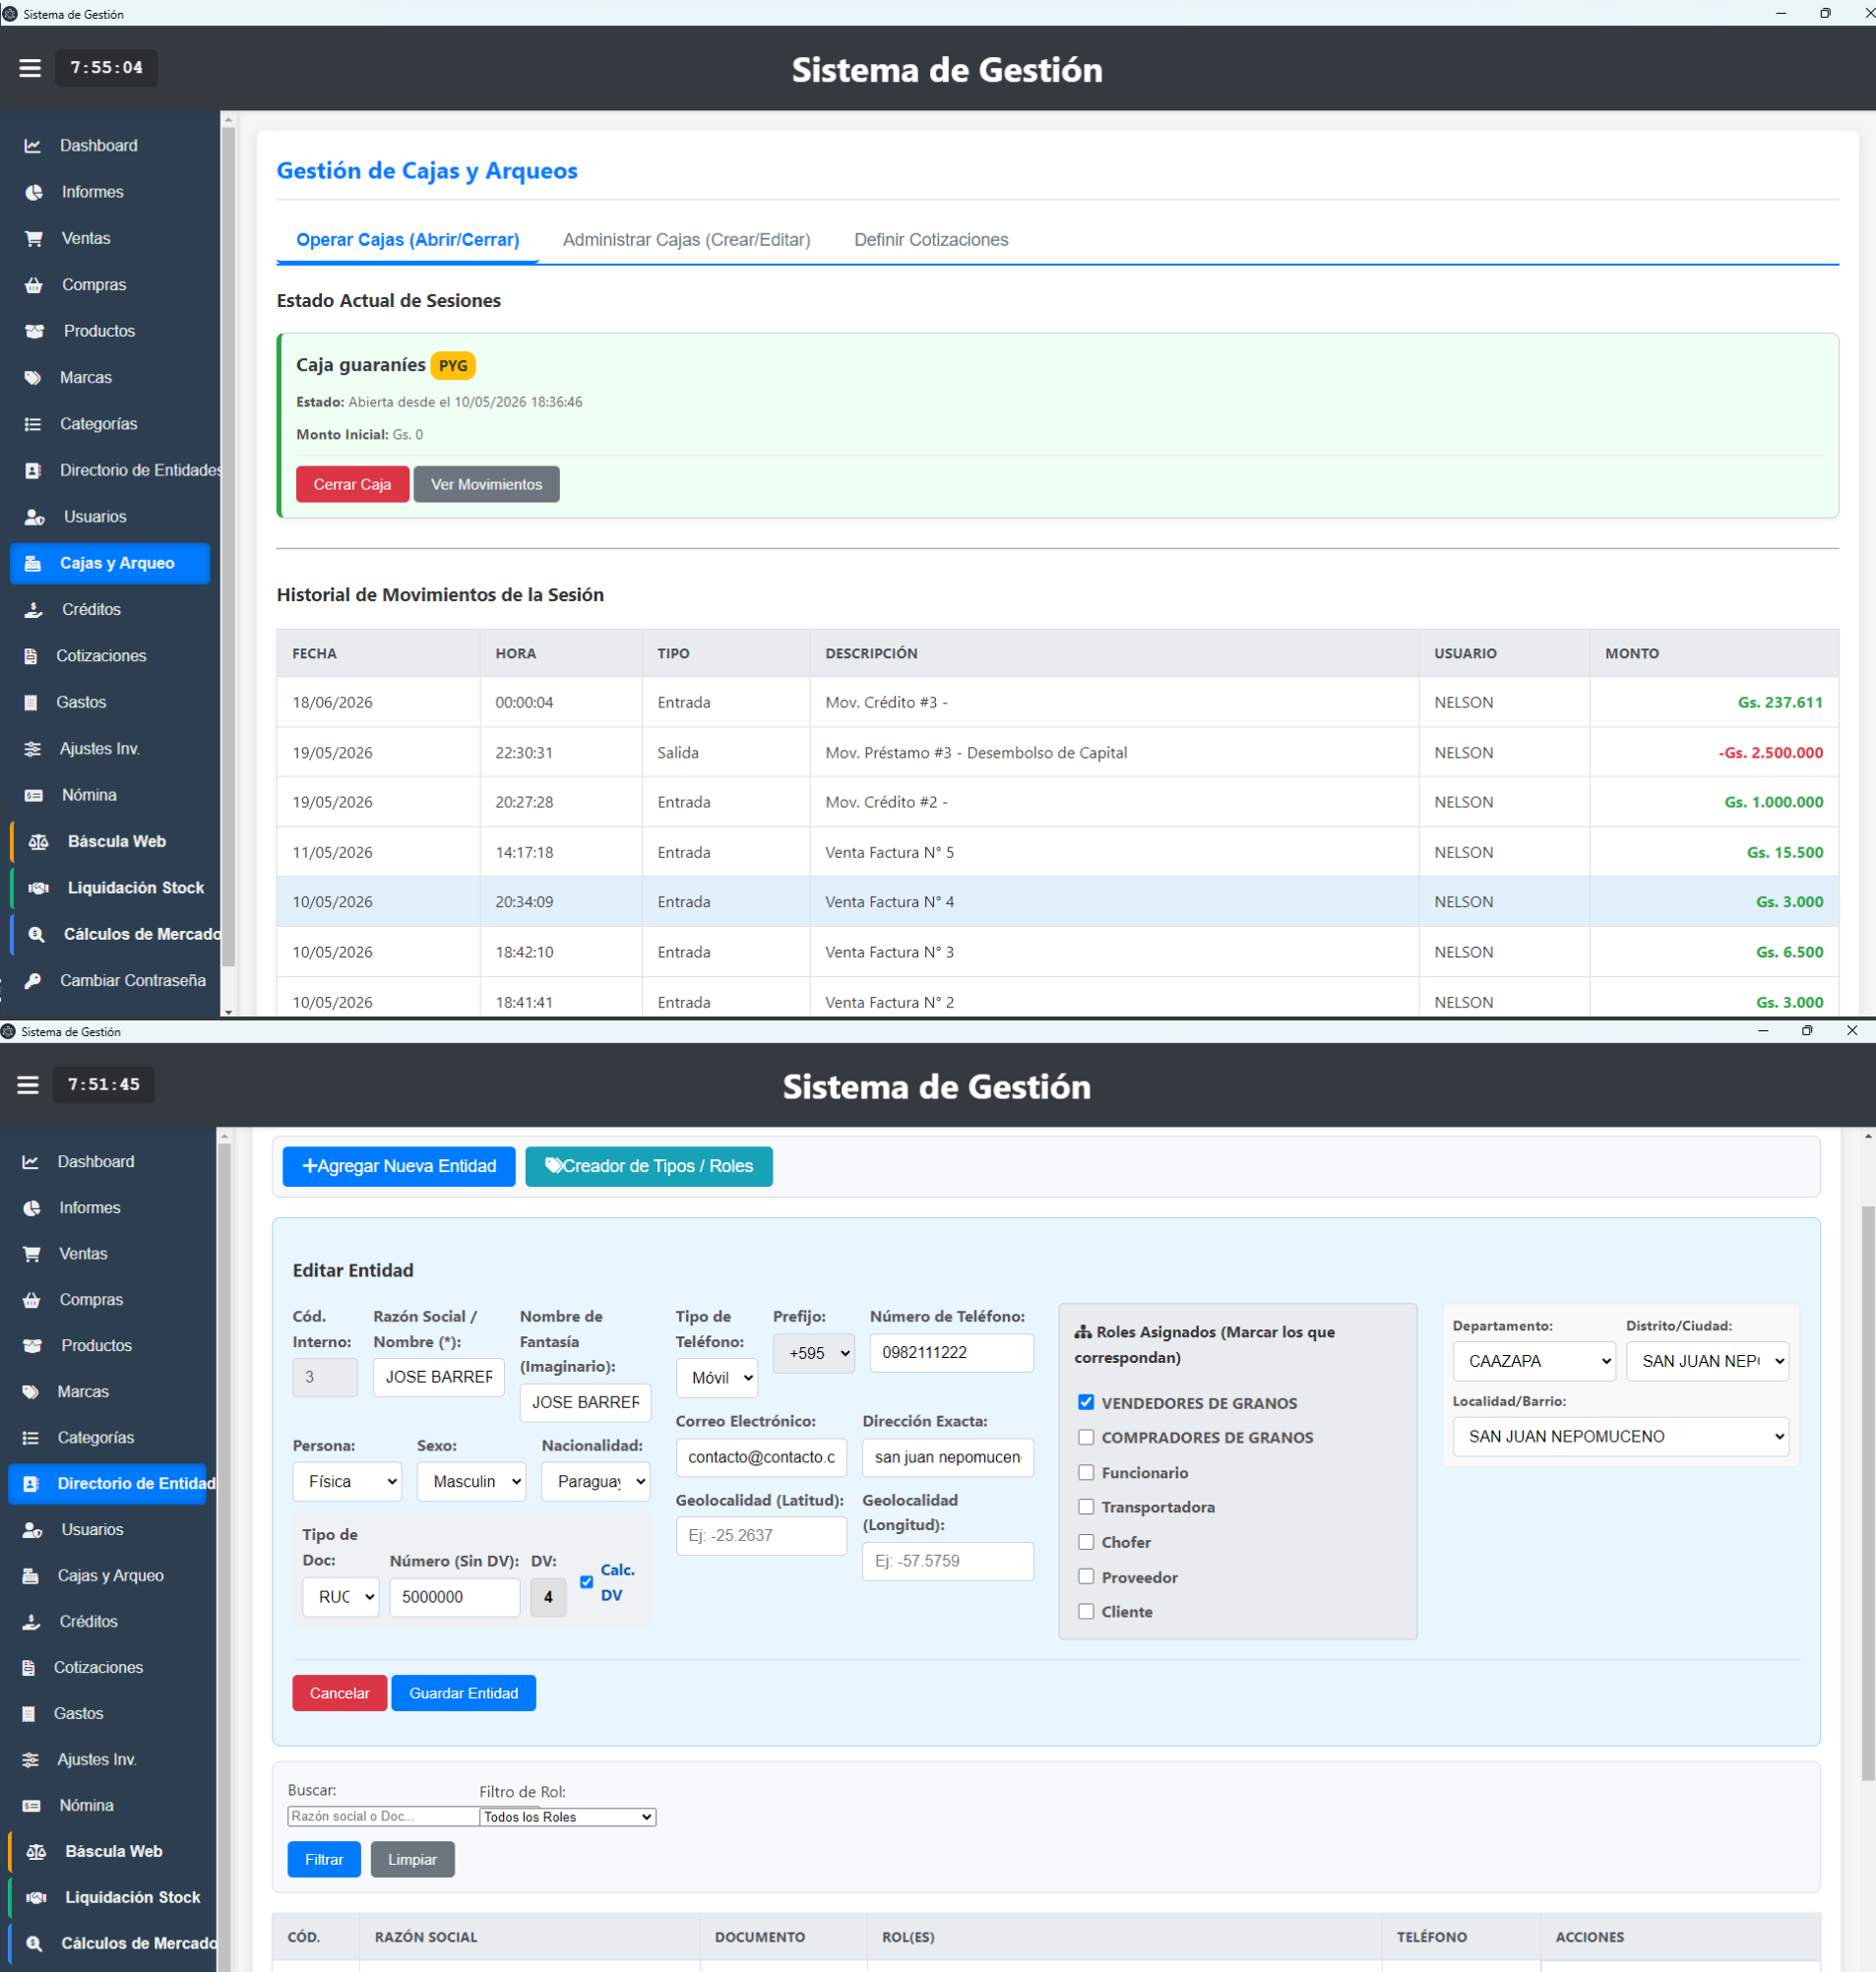
Task: Open the Definir Cotizaciones tab
Action: pos(931,240)
